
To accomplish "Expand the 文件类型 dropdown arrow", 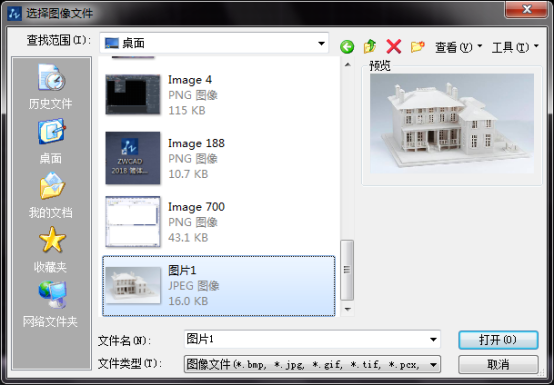I will point(433,364).
